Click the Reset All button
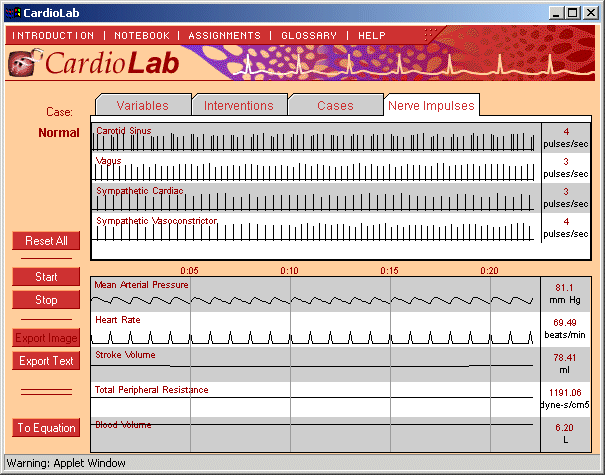This screenshot has height=475, width=605. pos(46,241)
